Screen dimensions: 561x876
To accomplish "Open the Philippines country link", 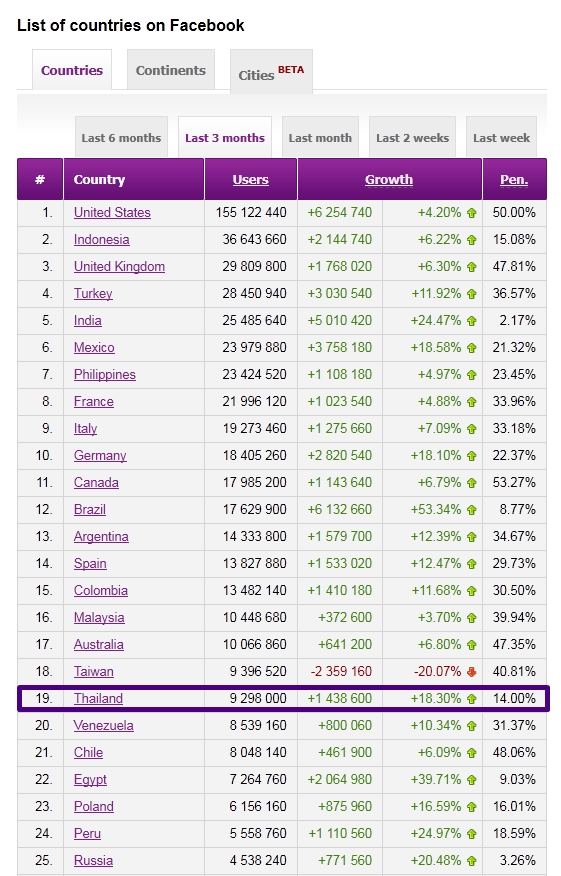I will [x=105, y=374].
